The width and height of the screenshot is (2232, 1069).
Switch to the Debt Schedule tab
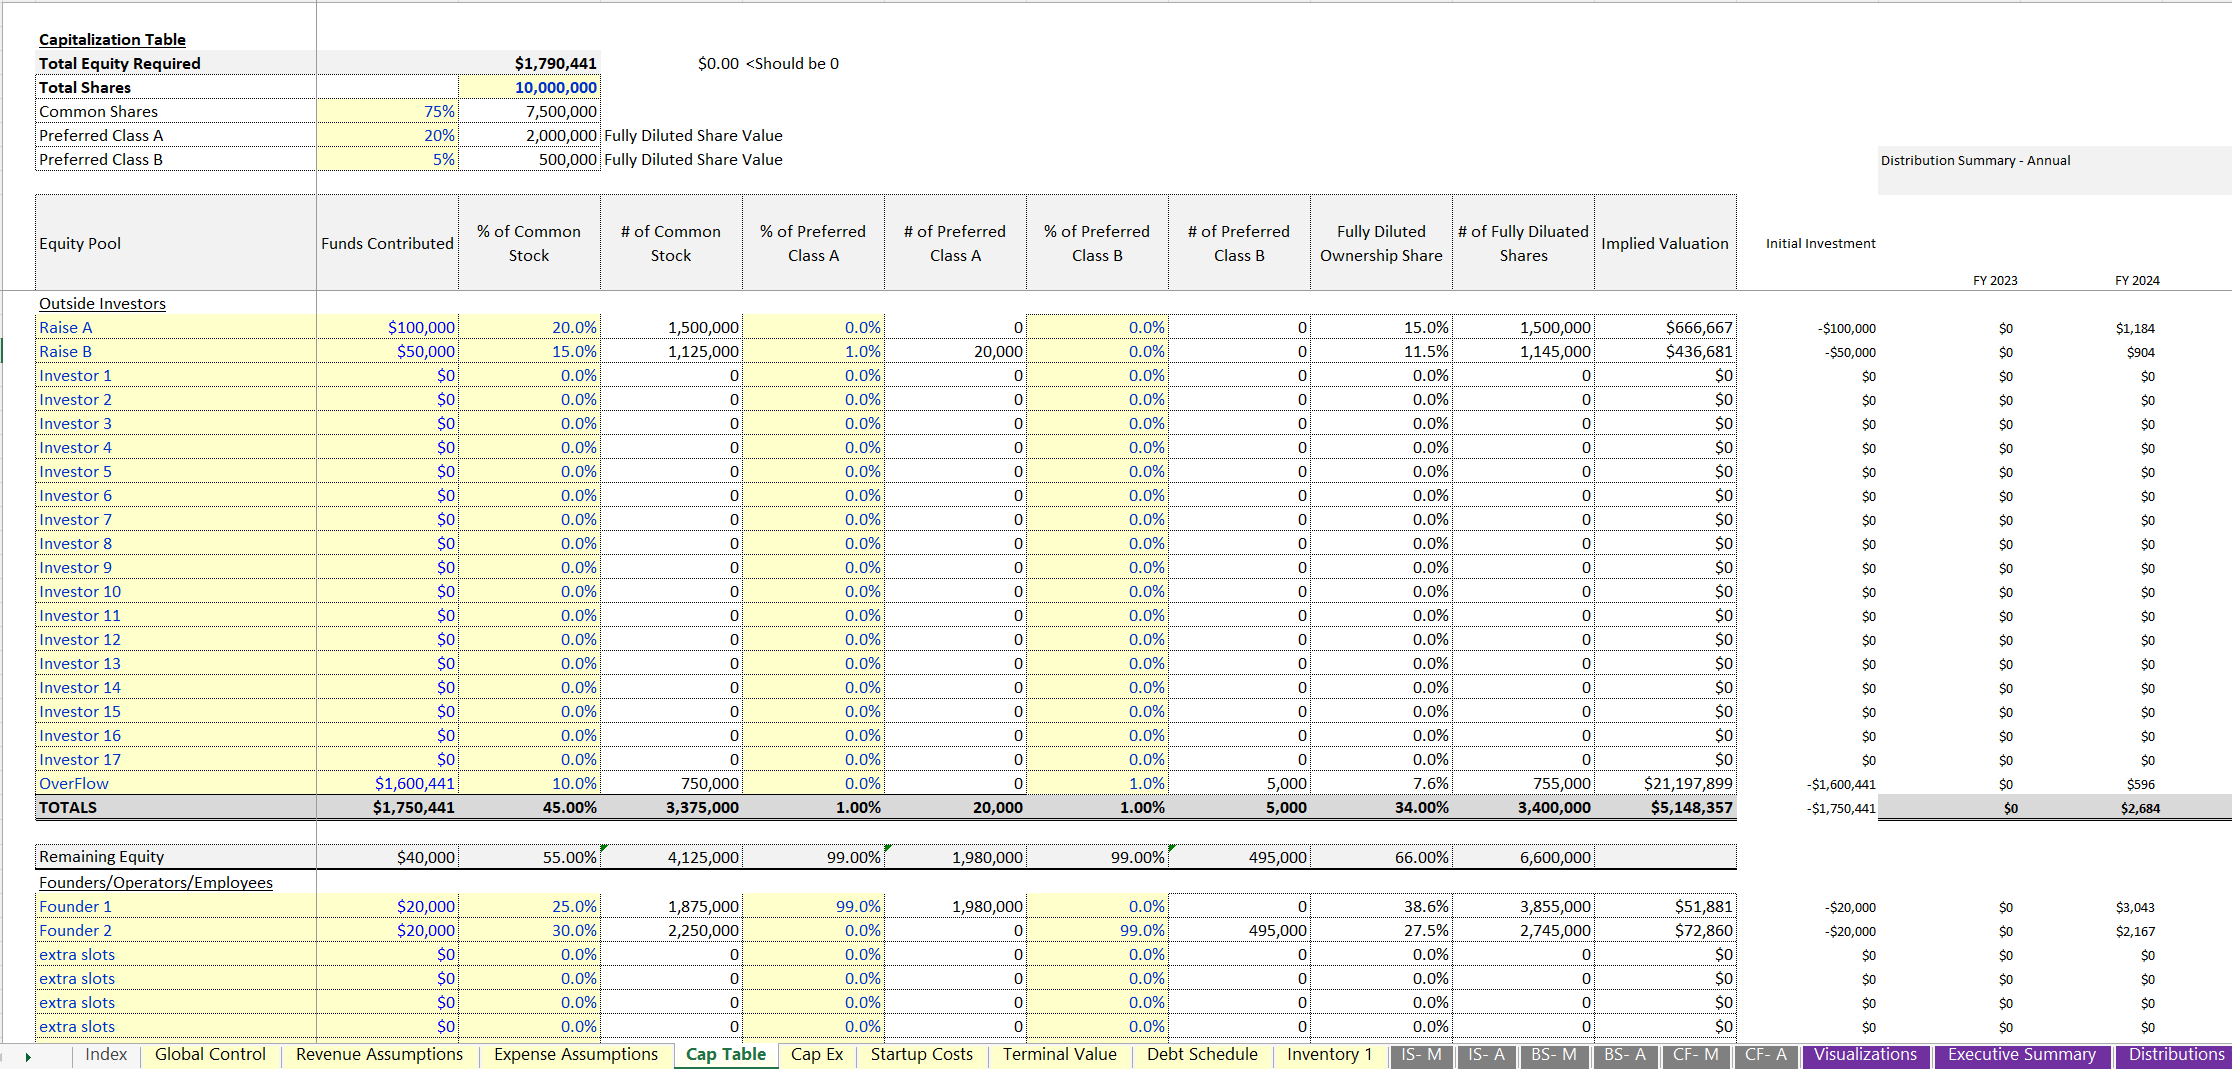coord(1202,1055)
